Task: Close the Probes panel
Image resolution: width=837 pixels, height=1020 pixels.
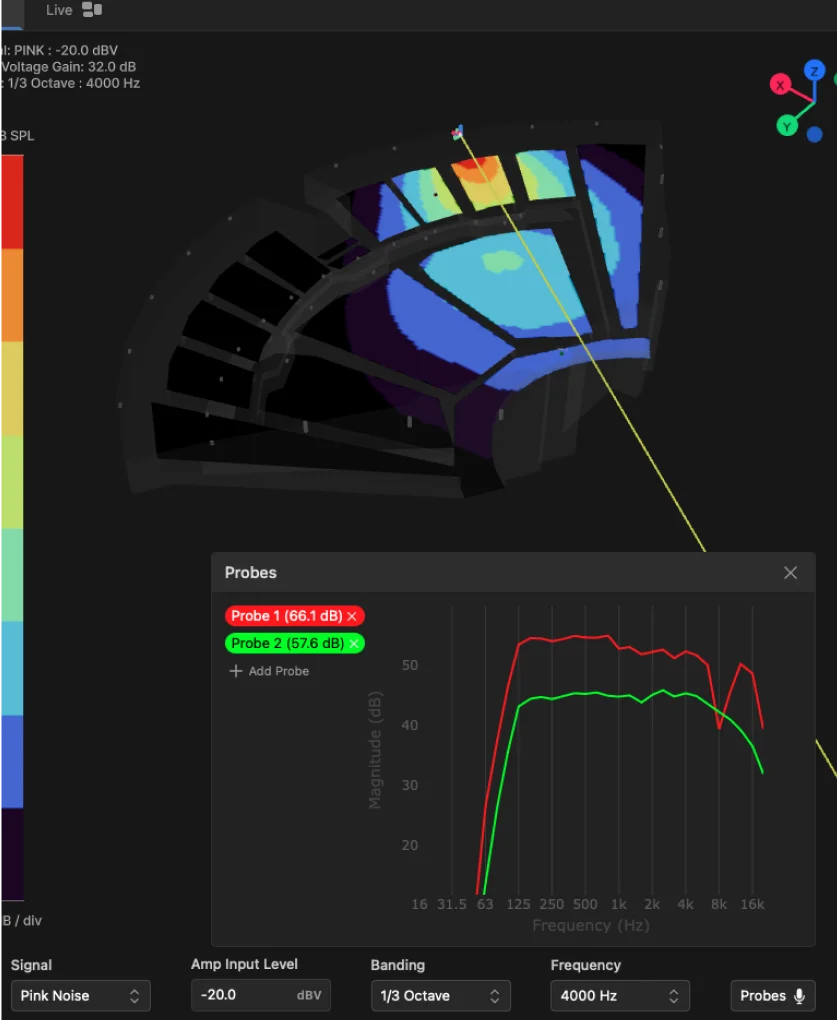Action: 790,572
